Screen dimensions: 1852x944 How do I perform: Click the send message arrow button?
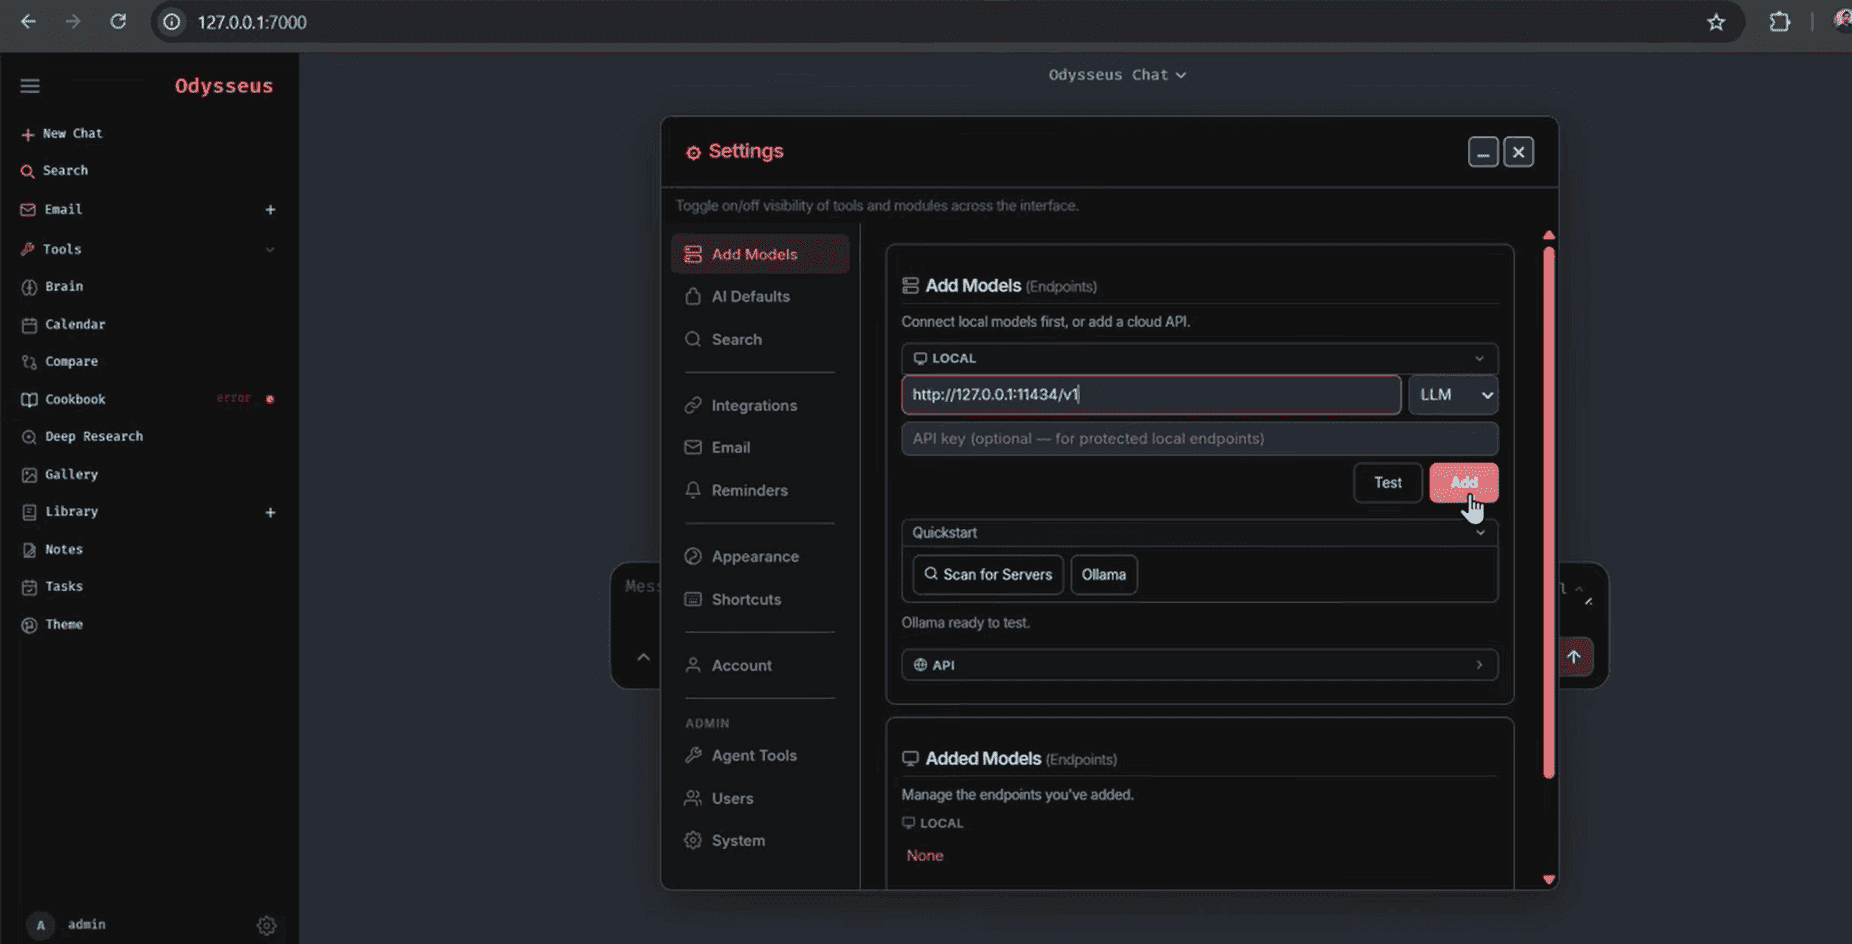[x=1574, y=657]
